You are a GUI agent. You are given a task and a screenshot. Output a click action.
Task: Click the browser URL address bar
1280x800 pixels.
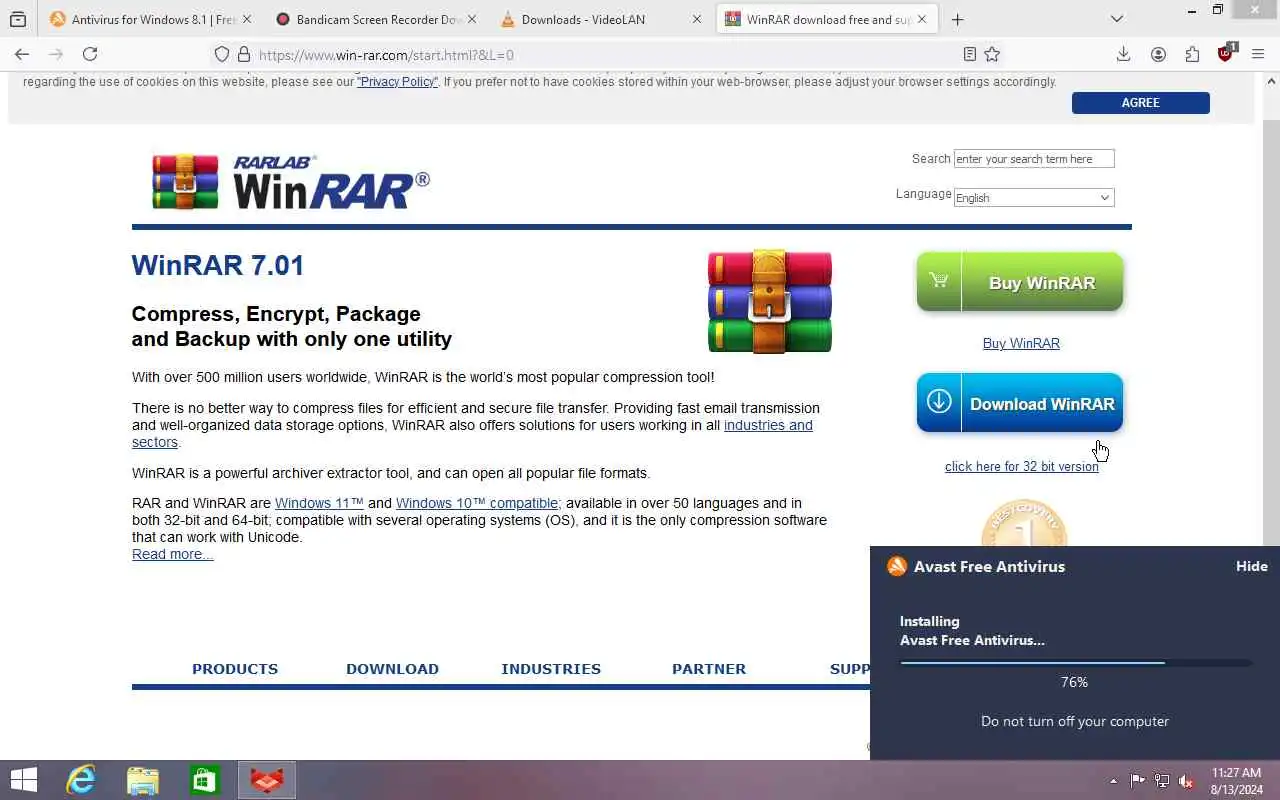(x=605, y=55)
